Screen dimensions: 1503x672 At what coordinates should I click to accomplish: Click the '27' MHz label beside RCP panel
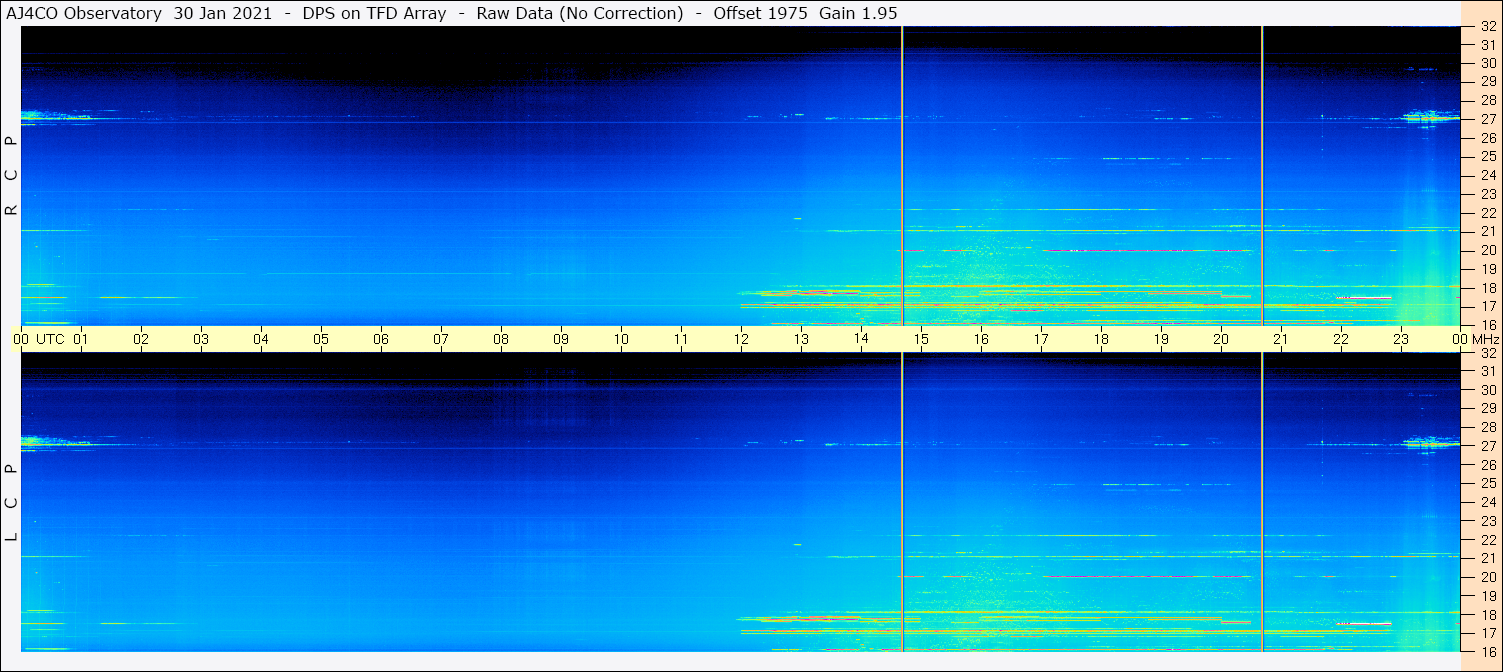click(1488, 119)
